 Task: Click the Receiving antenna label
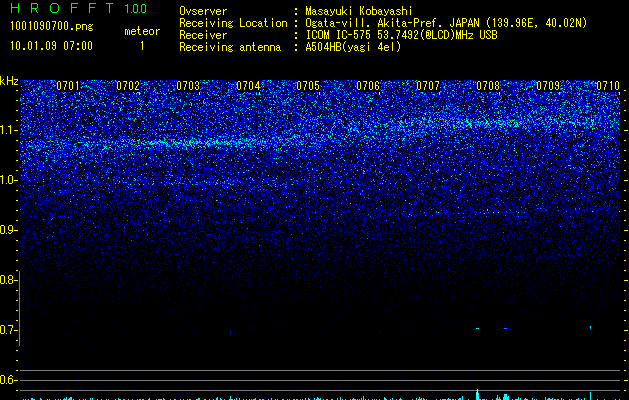[x=230, y=47]
